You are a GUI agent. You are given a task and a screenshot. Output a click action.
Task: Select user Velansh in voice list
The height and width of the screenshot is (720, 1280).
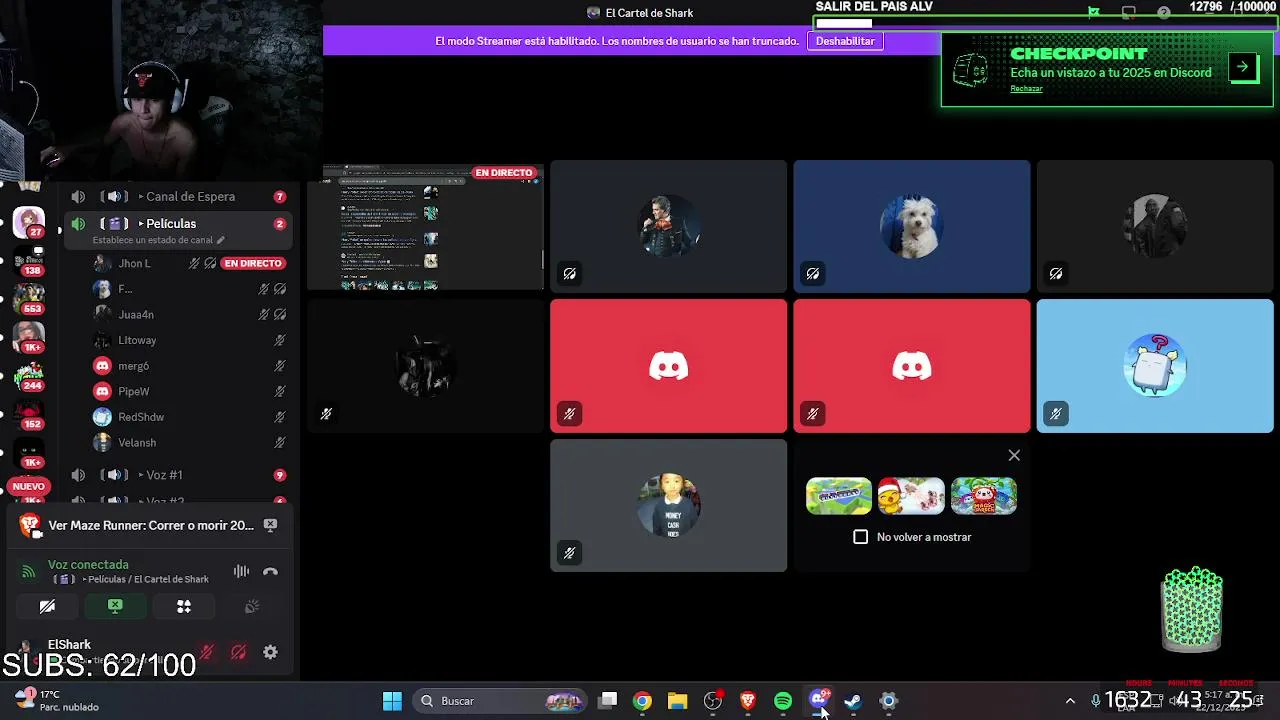coord(137,443)
